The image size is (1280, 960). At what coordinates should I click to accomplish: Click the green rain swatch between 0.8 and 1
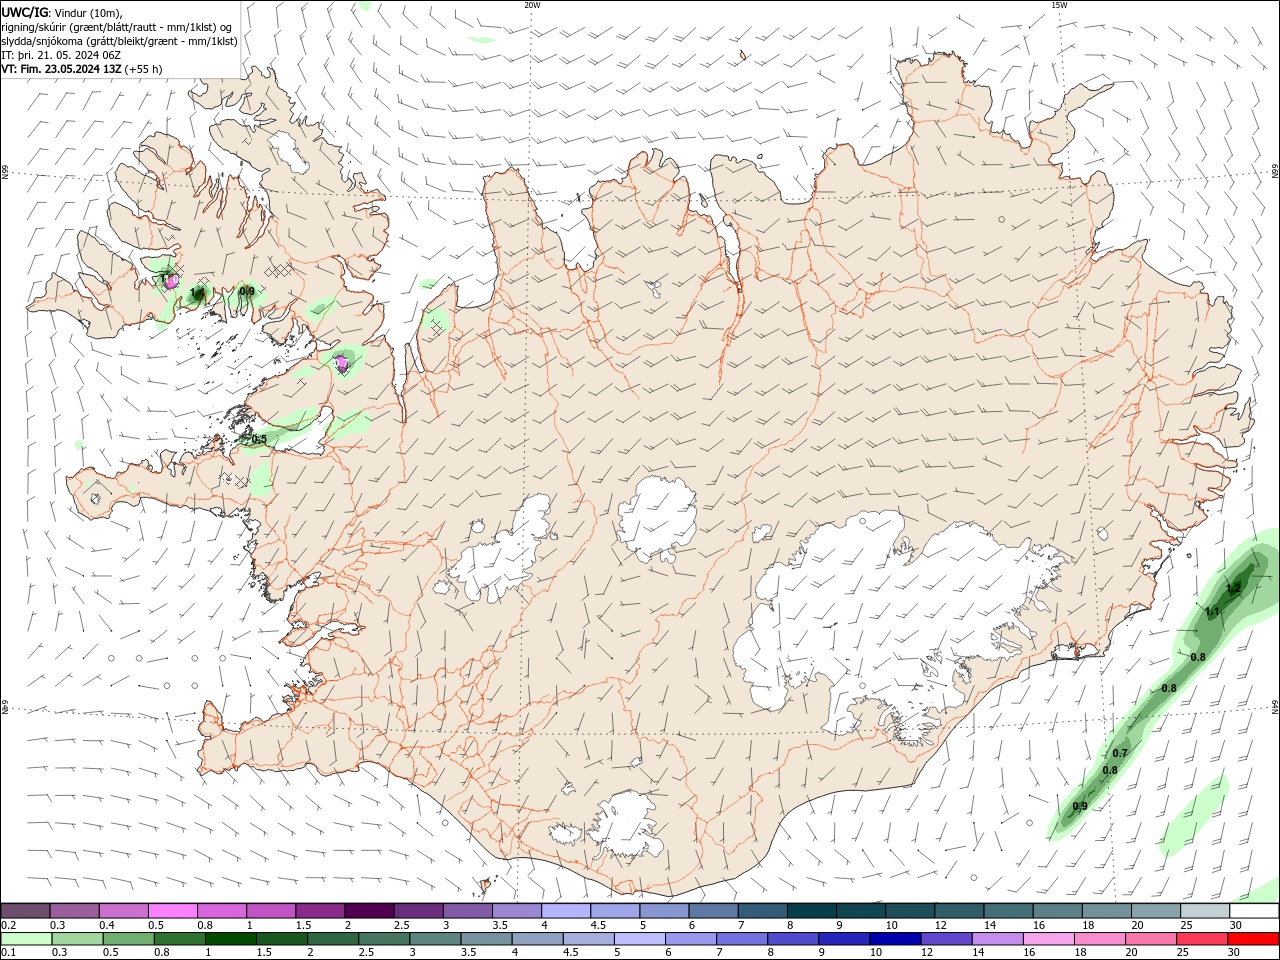tap(180, 938)
